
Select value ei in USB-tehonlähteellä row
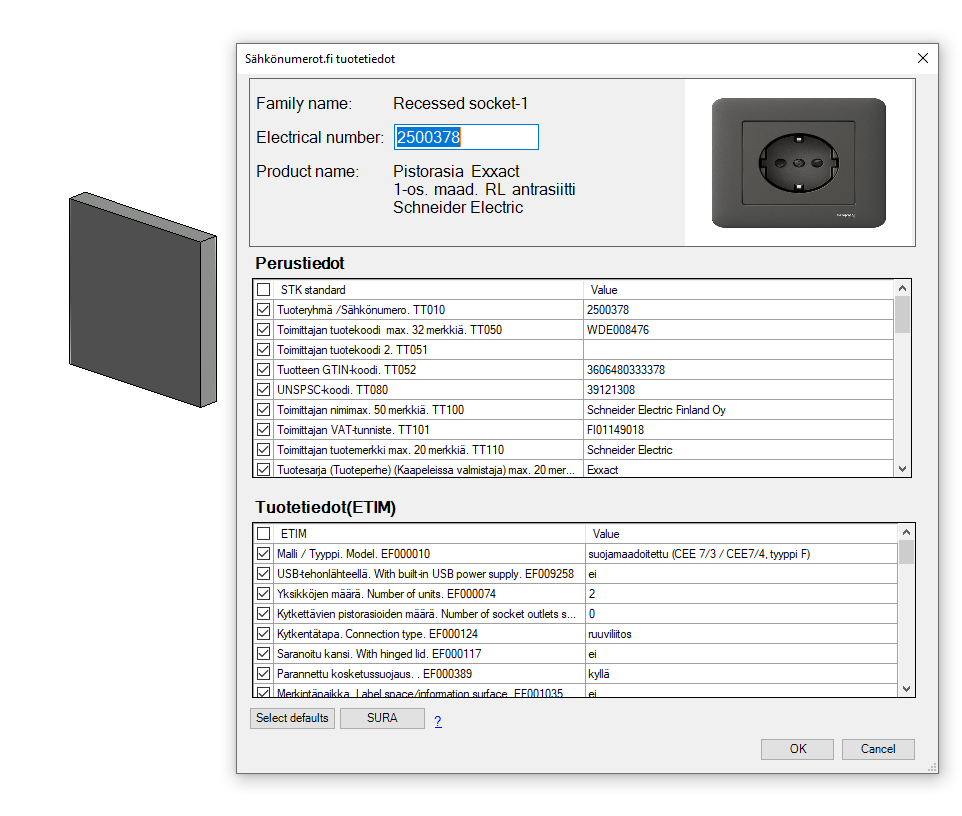click(x=593, y=574)
